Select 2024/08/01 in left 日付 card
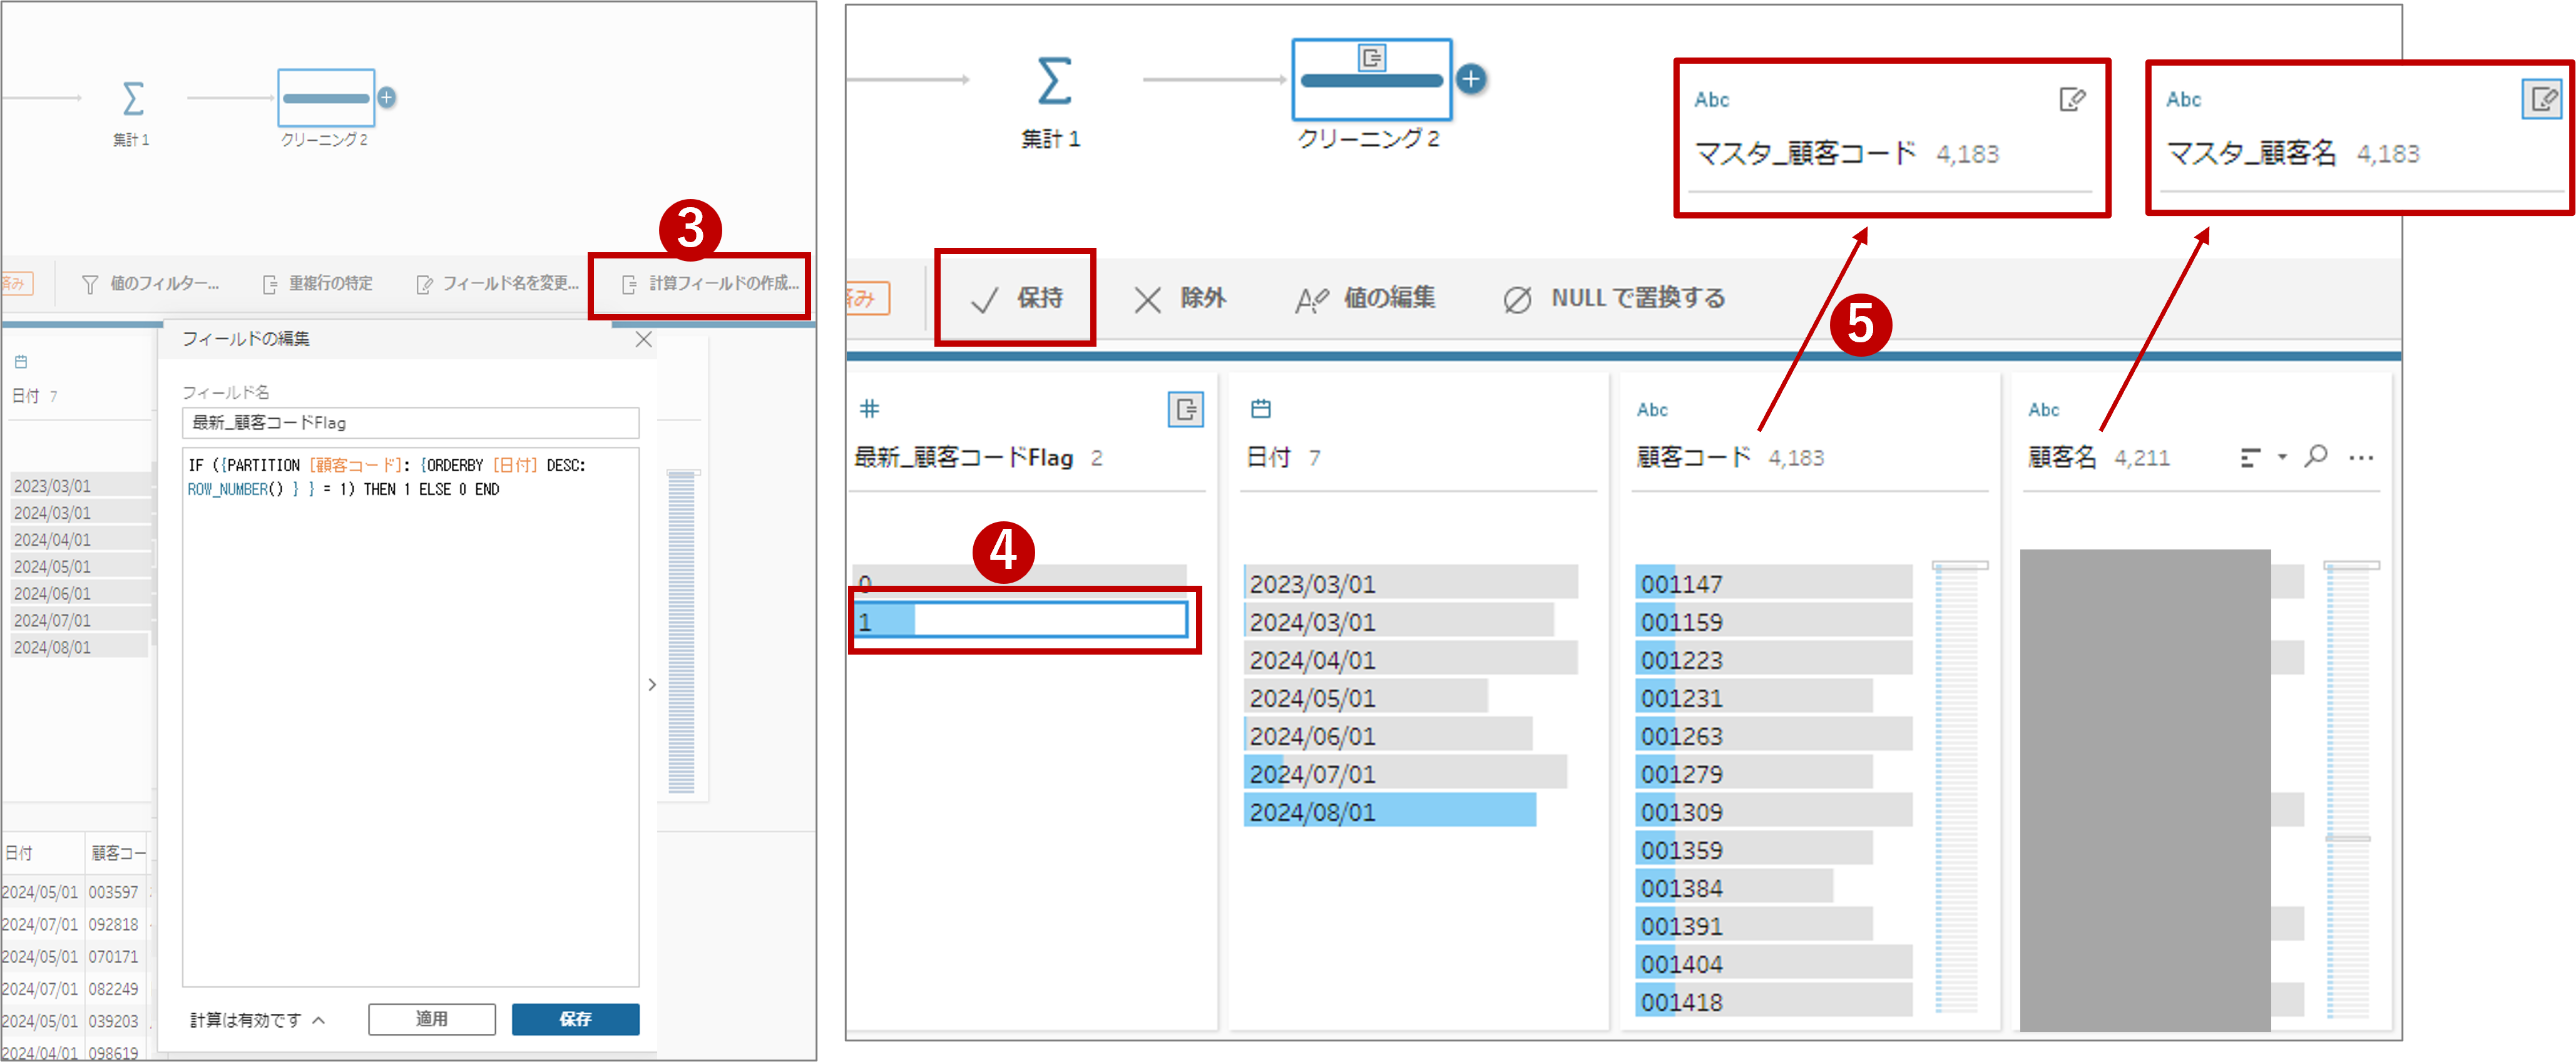The height and width of the screenshot is (1062, 2576). click(80, 648)
